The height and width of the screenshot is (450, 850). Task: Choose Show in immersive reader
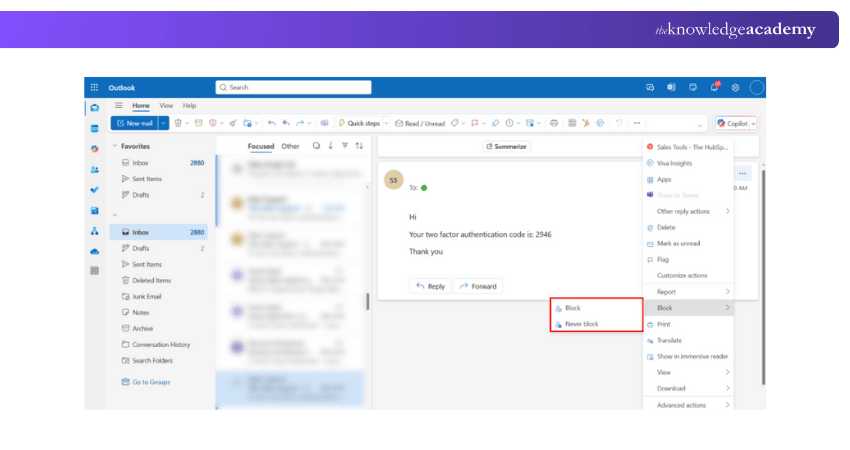[x=688, y=356]
